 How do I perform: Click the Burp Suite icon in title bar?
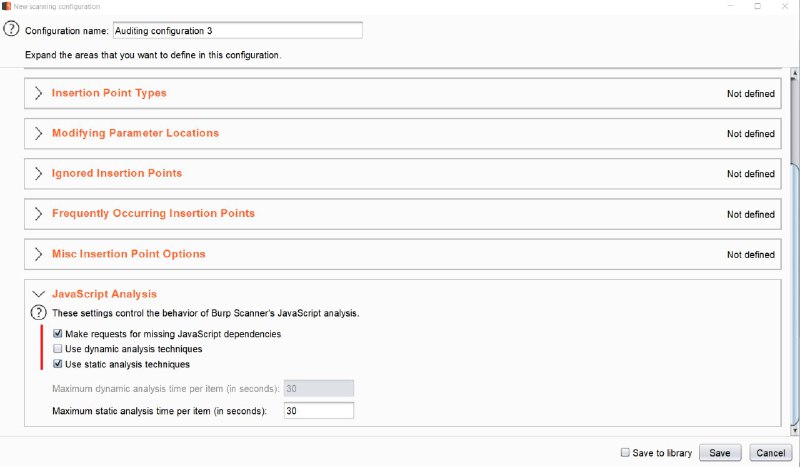point(6,6)
